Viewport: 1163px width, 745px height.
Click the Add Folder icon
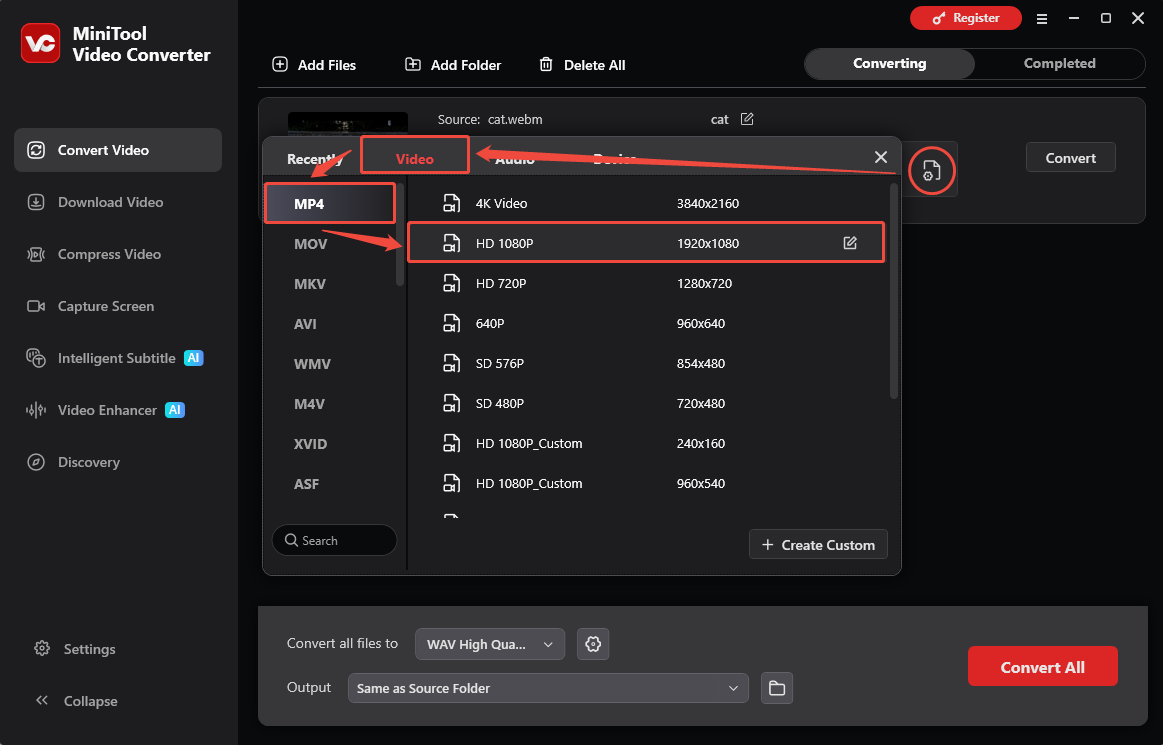point(412,65)
